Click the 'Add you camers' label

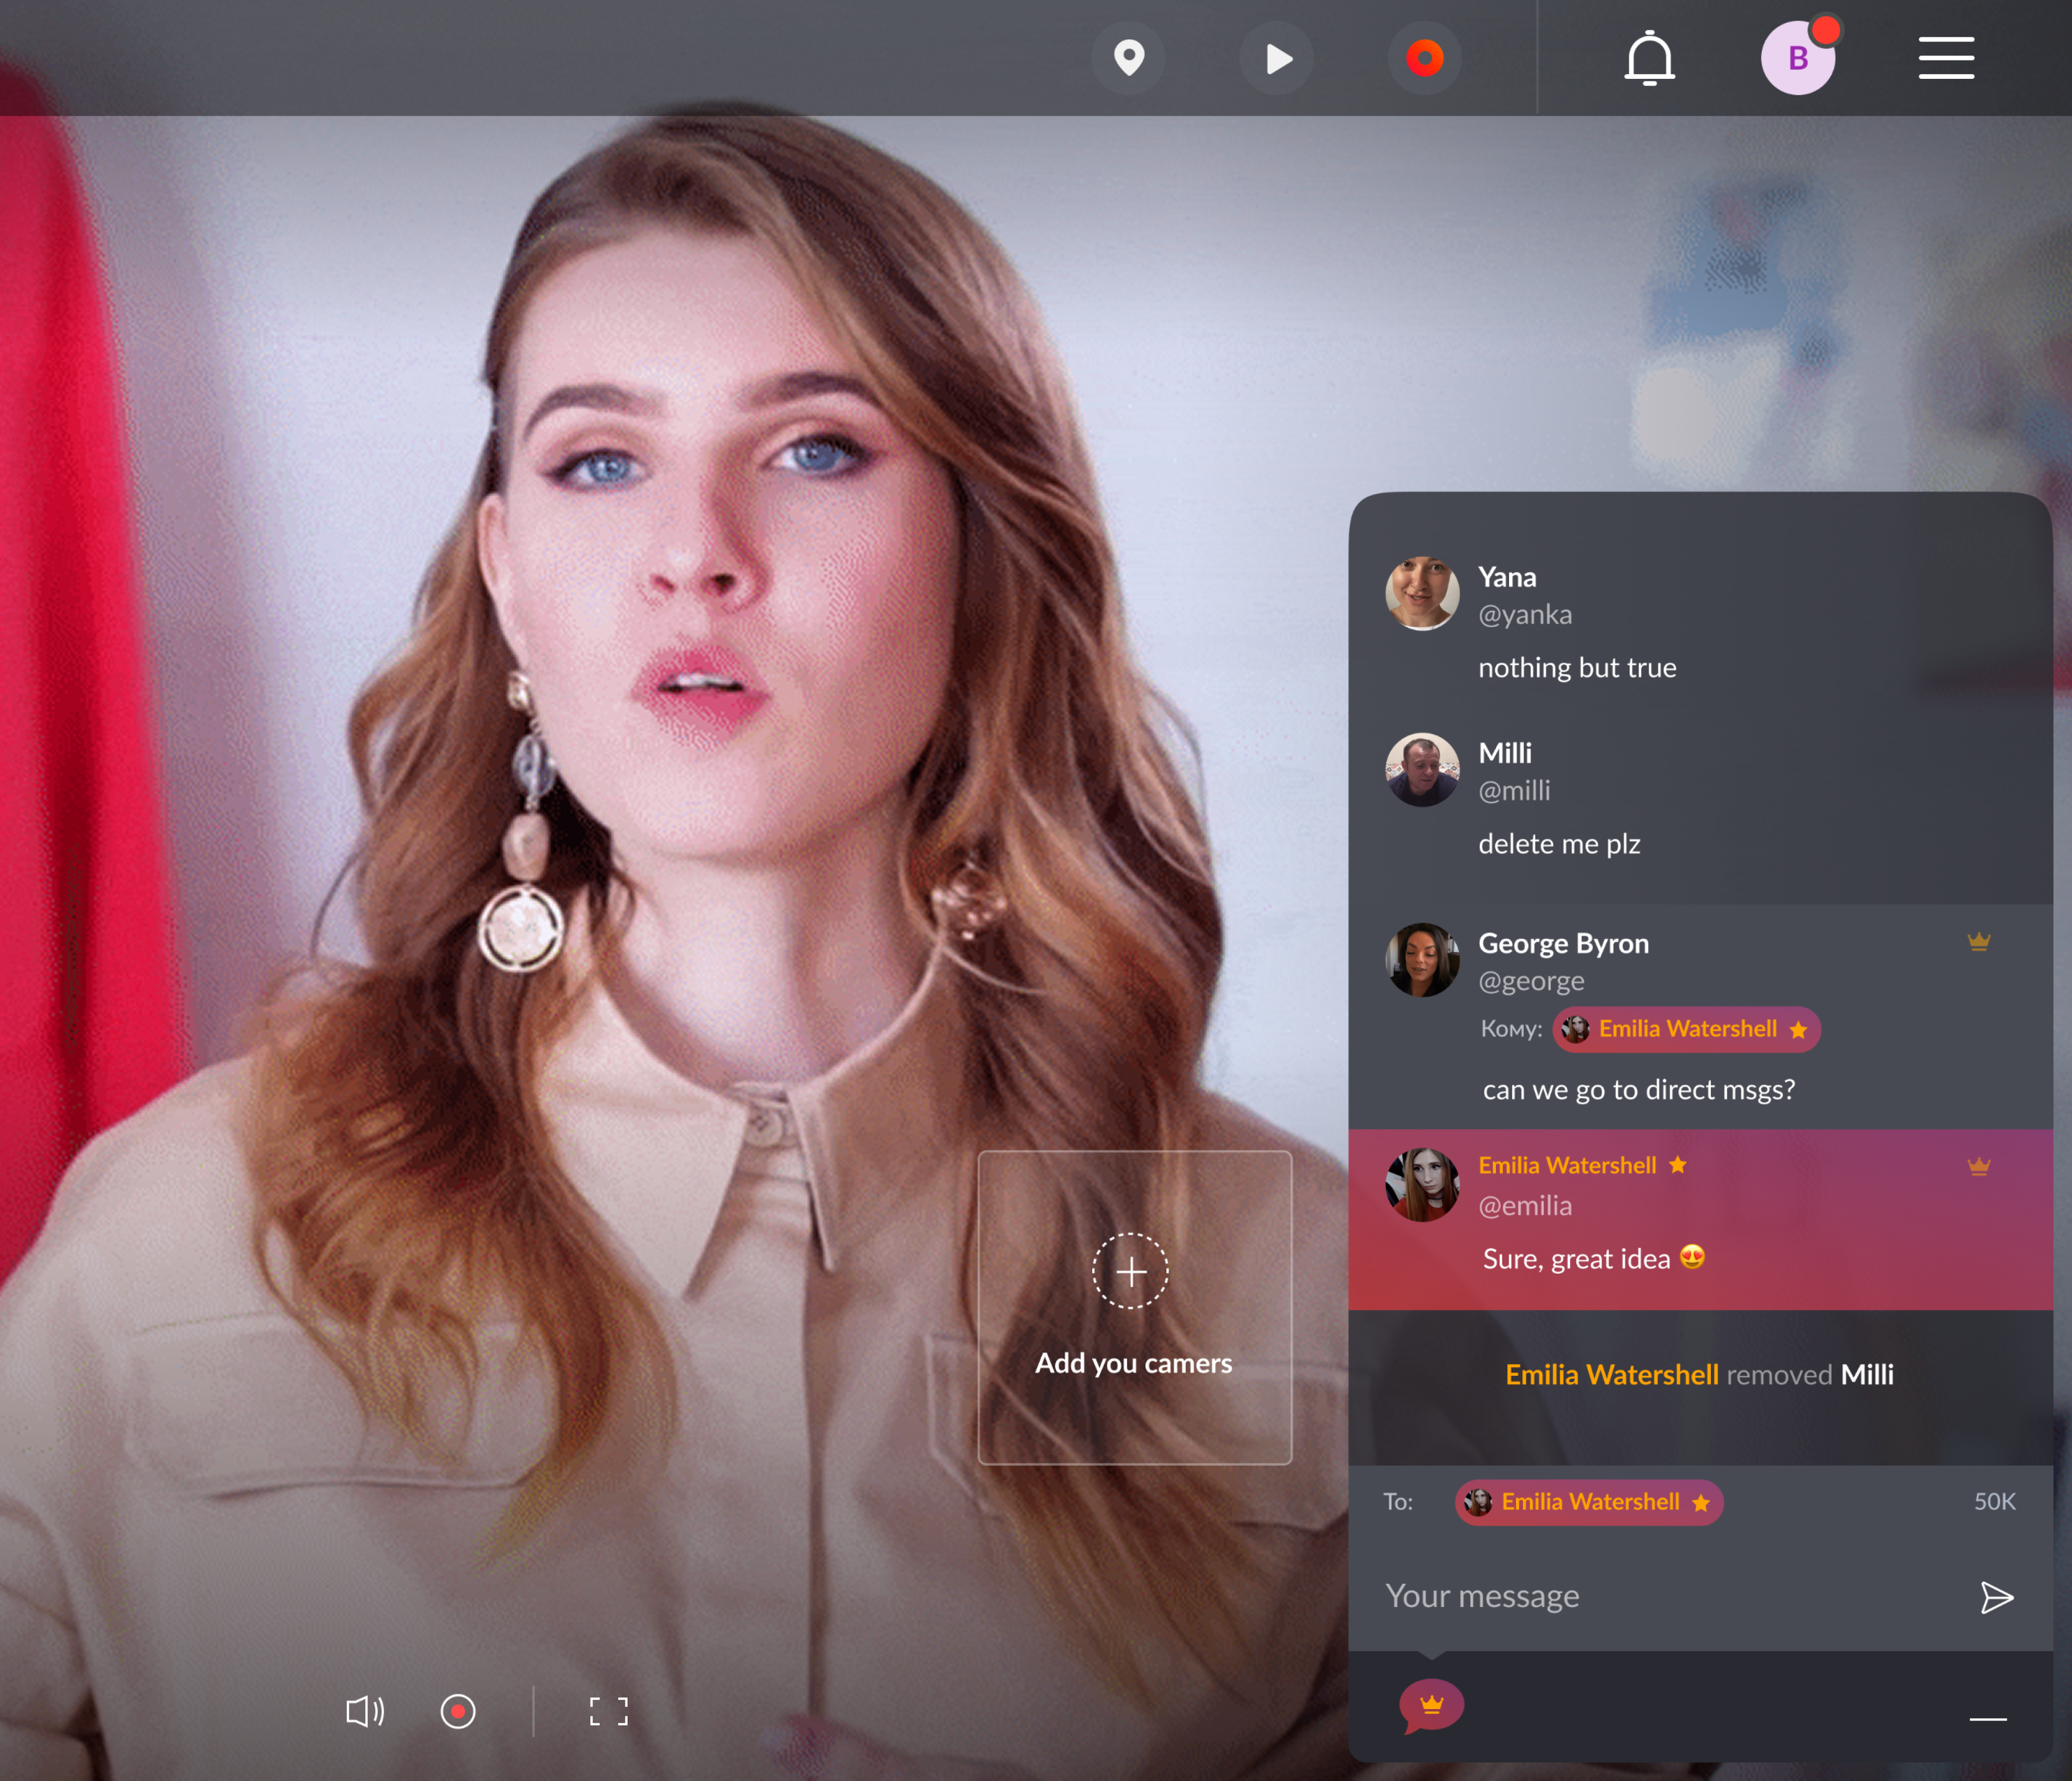click(1134, 1363)
